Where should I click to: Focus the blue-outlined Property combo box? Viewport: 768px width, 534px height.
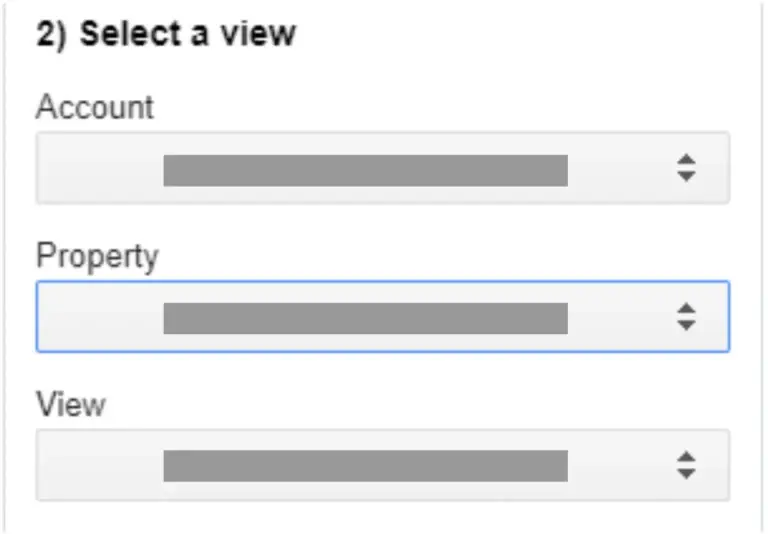[100, 317]
